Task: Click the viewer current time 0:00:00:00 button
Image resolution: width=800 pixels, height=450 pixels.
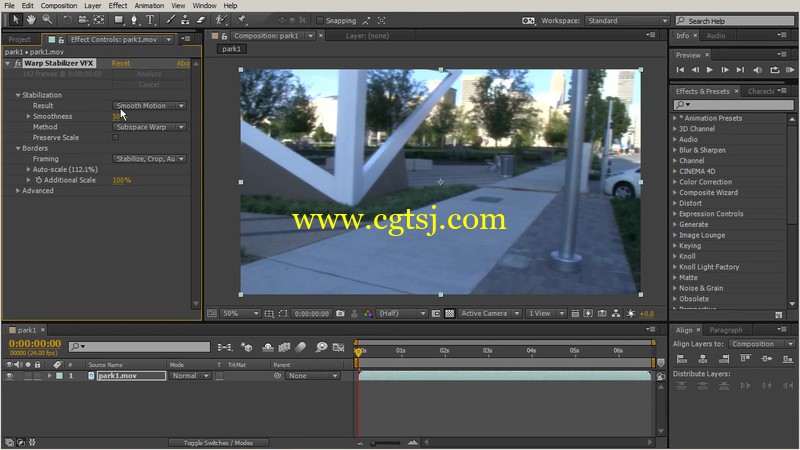Action: (311, 313)
